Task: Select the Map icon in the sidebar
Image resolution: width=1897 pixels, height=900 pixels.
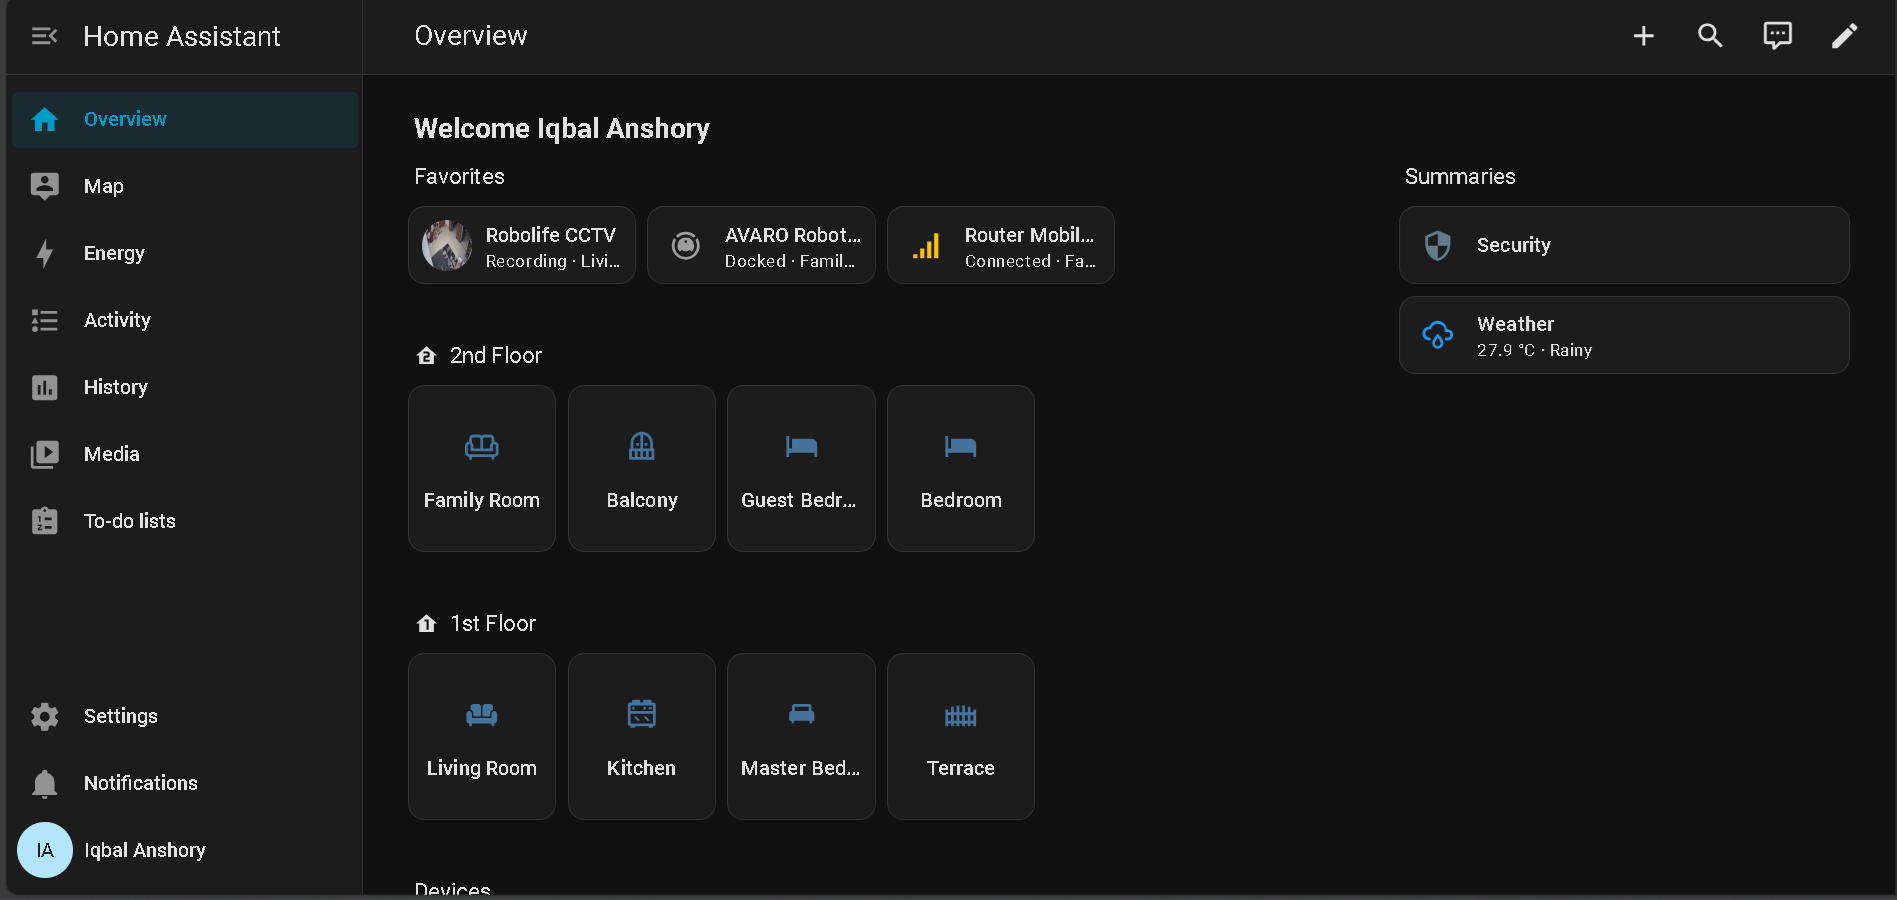Action: click(103, 186)
